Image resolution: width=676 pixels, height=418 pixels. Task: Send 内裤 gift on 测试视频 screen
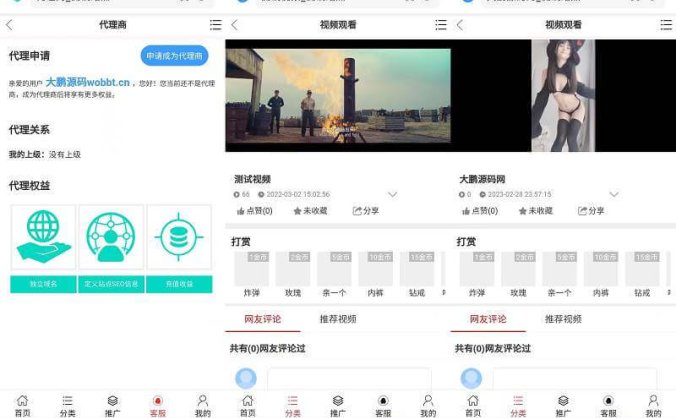tap(376, 275)
